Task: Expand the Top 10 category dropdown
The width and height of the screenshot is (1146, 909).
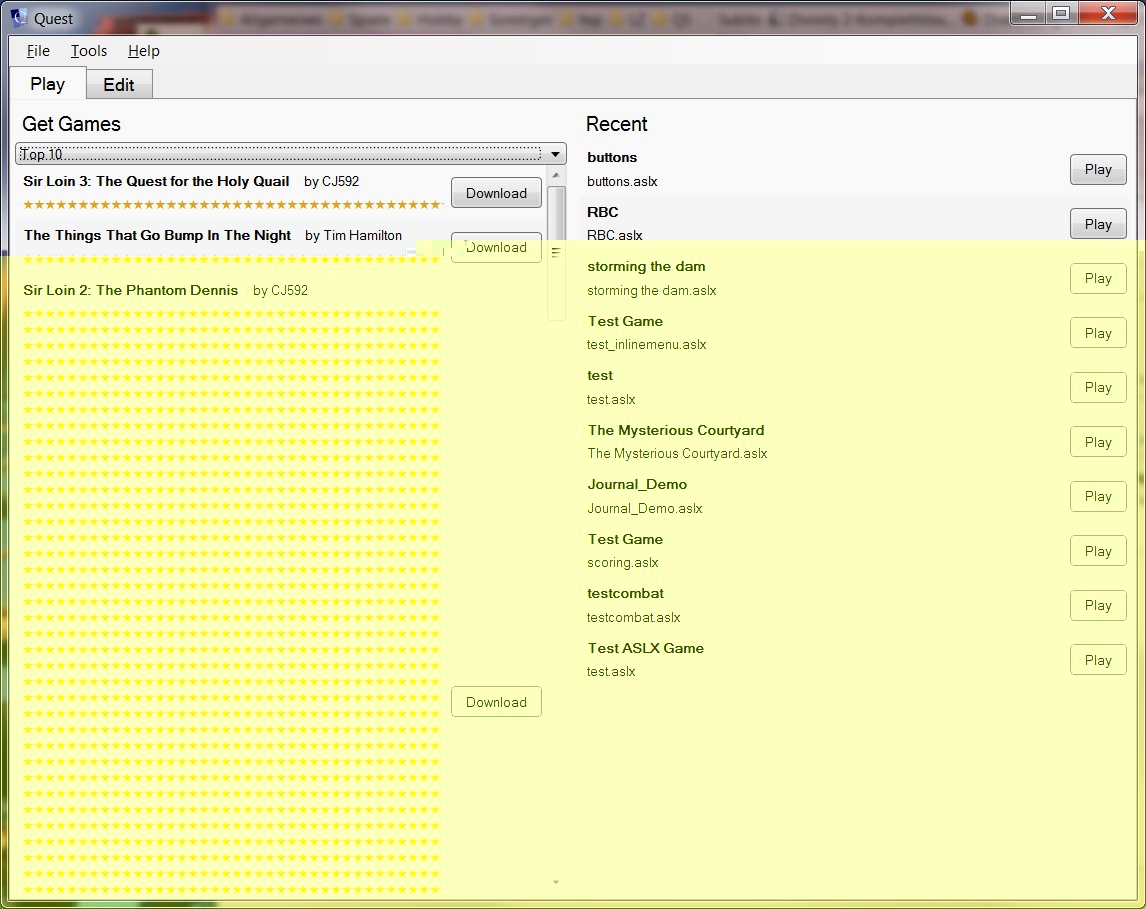Action: pos(555,154)
